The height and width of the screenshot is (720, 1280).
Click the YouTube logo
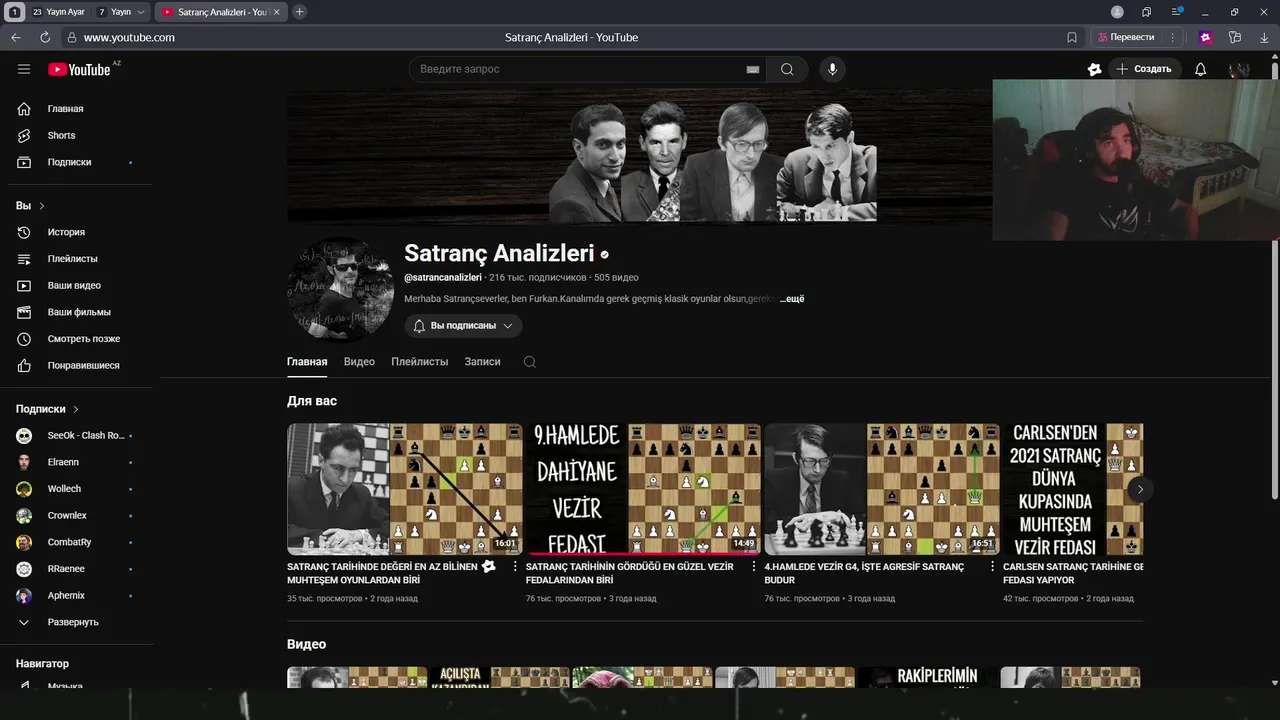click(x=79, y=69)
